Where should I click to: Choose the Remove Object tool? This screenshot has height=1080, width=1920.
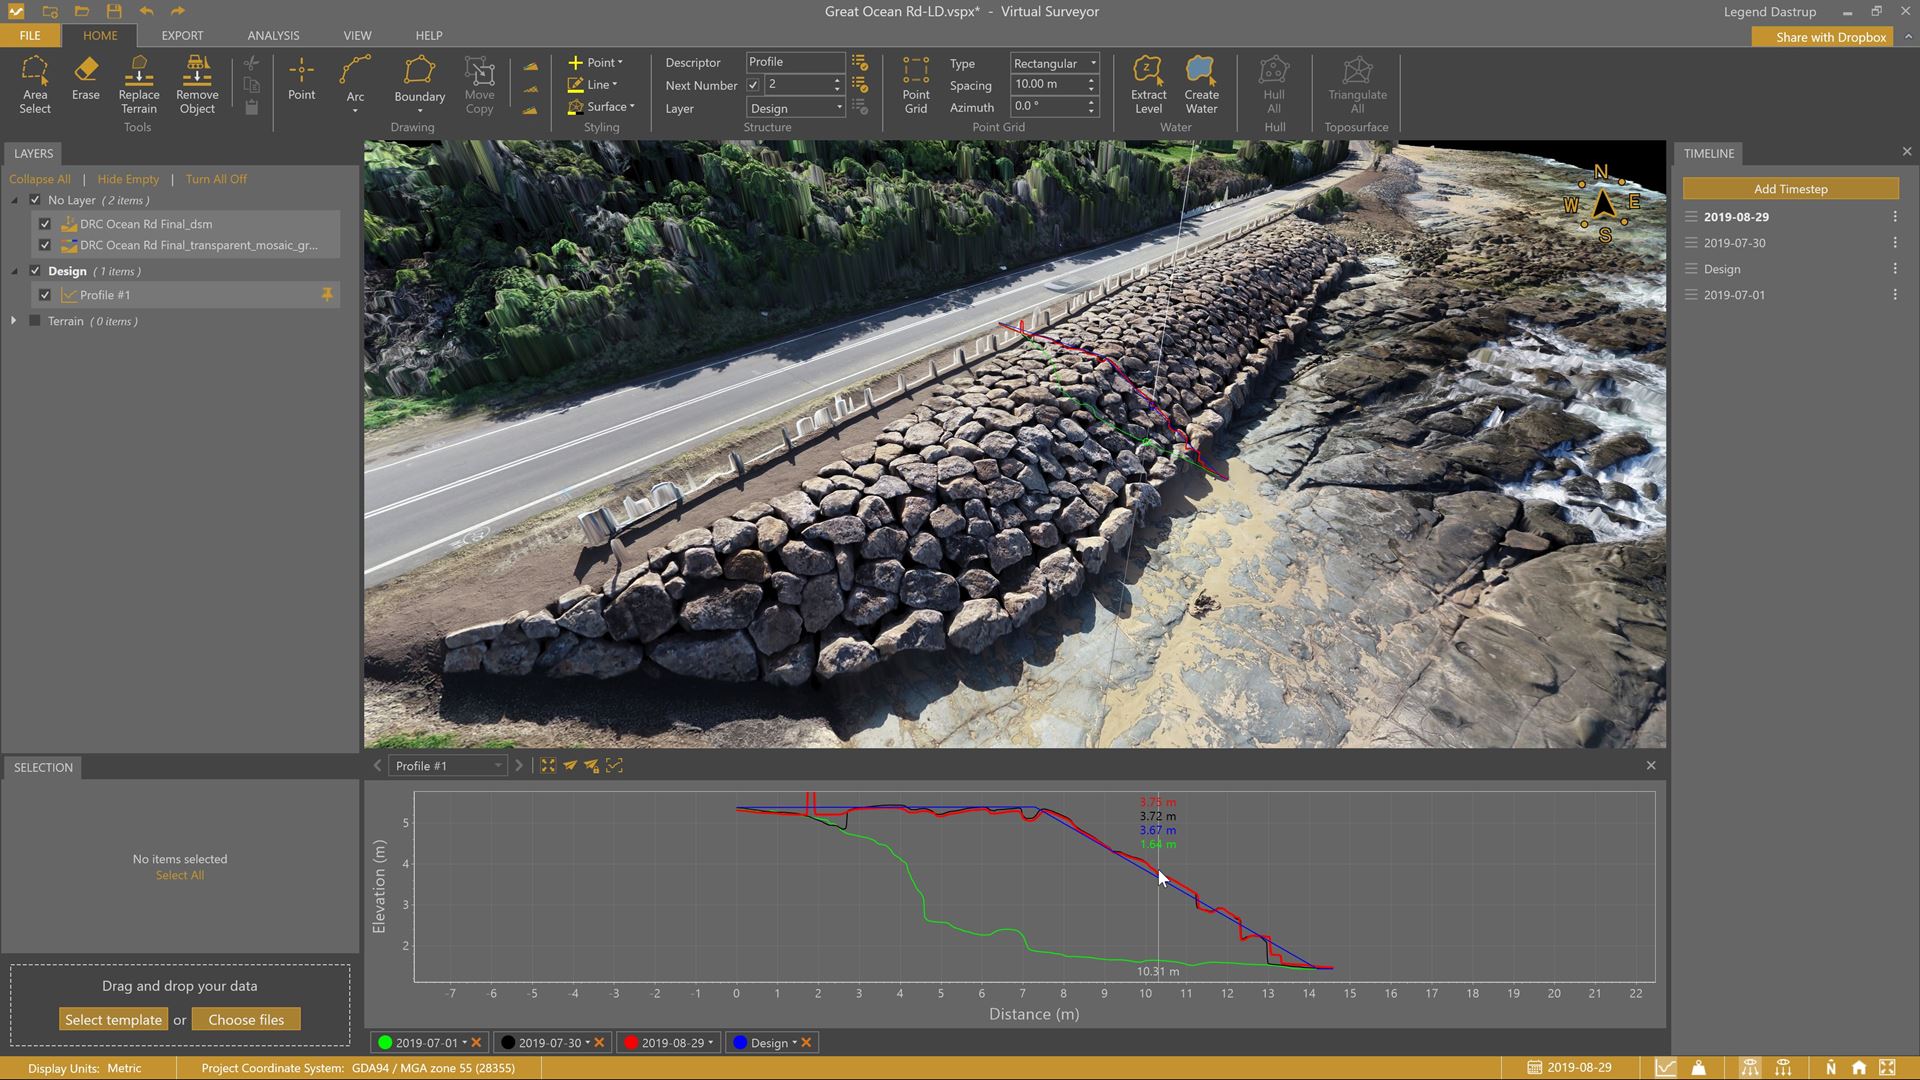[197, 84]
